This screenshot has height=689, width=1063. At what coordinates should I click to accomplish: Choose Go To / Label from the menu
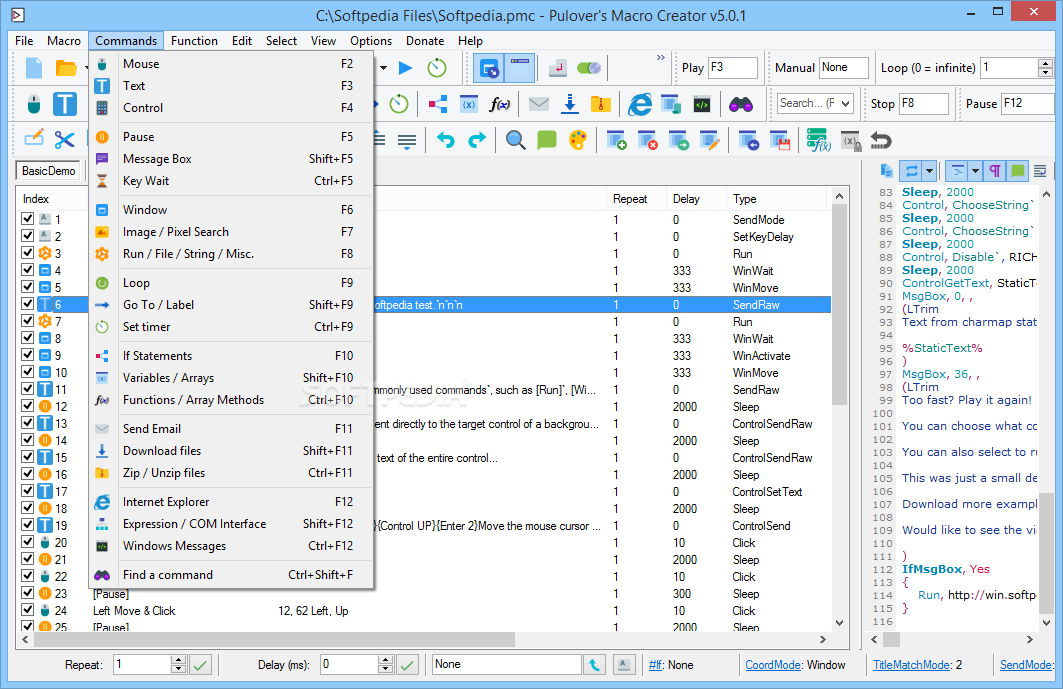(230, 305)
